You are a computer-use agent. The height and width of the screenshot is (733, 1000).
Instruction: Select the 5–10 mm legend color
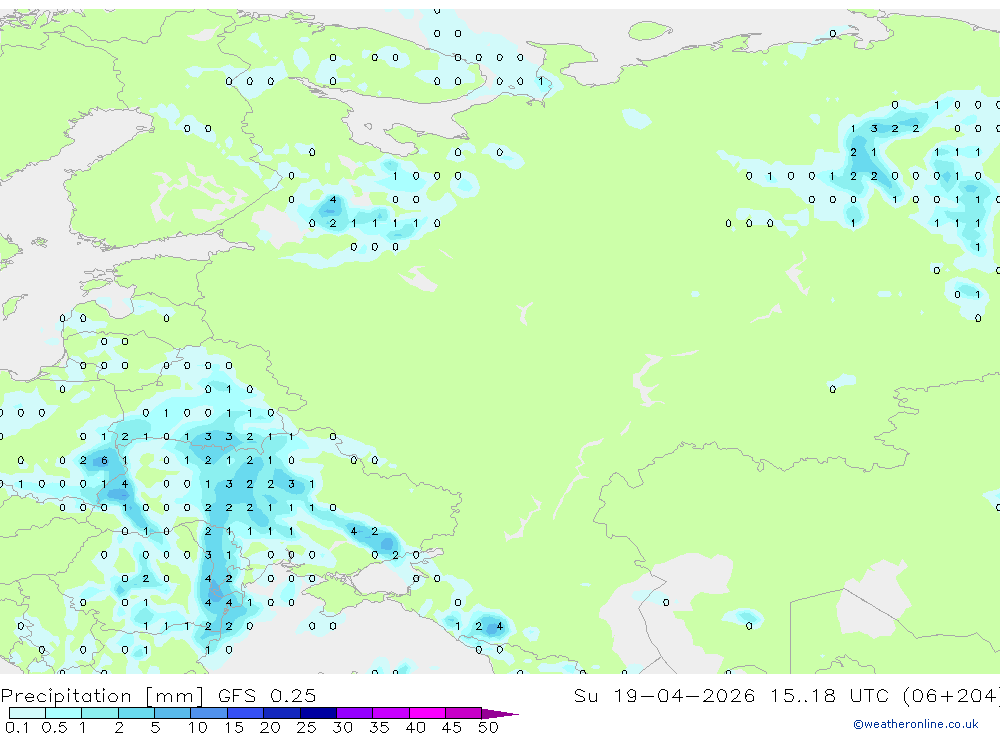(172, 713)
